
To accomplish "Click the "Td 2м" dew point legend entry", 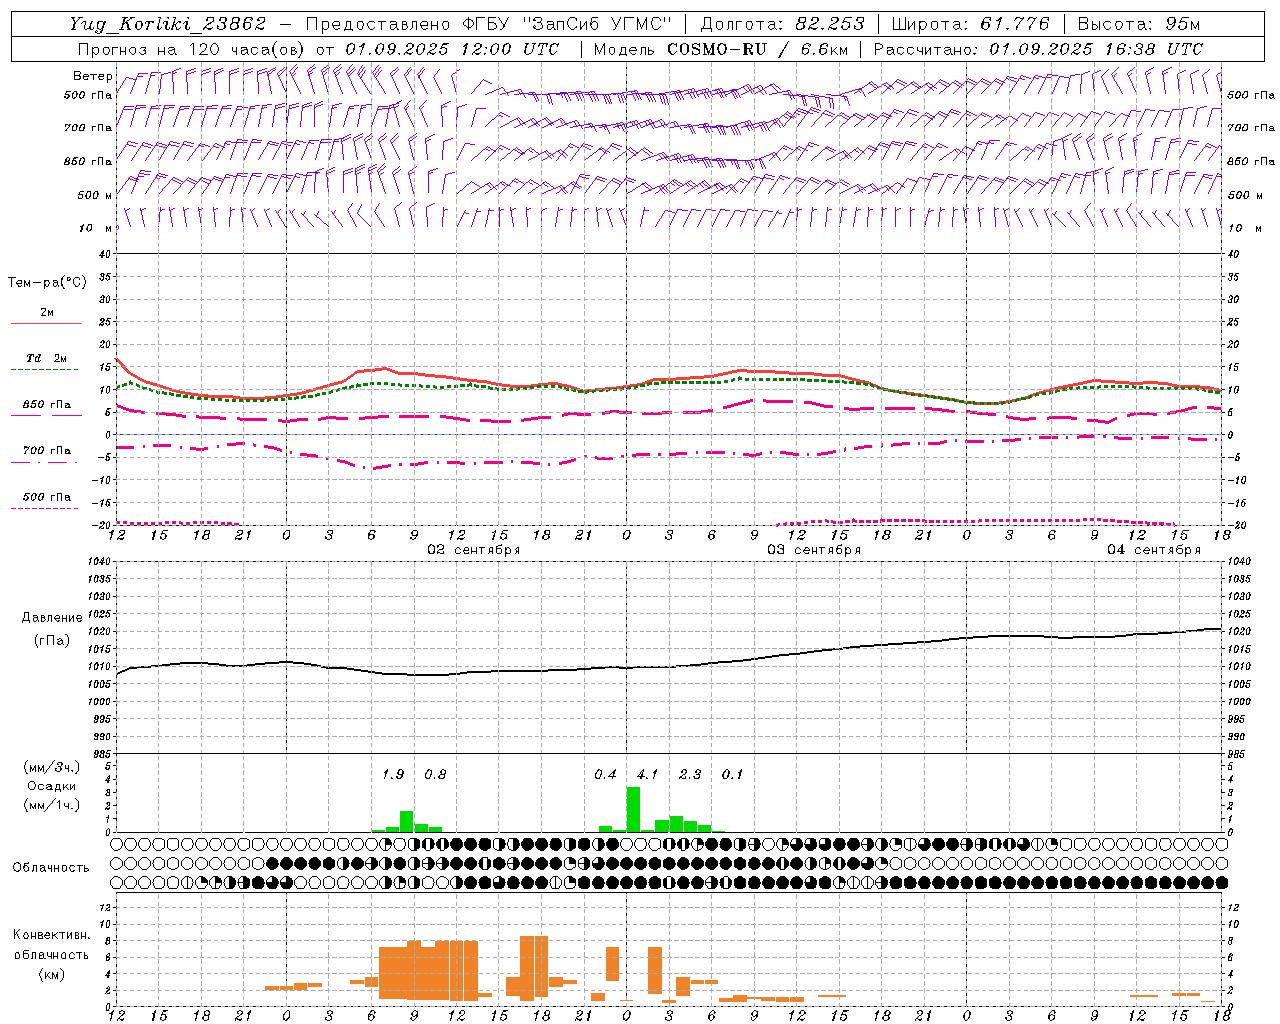I will (x=46, y=358).
